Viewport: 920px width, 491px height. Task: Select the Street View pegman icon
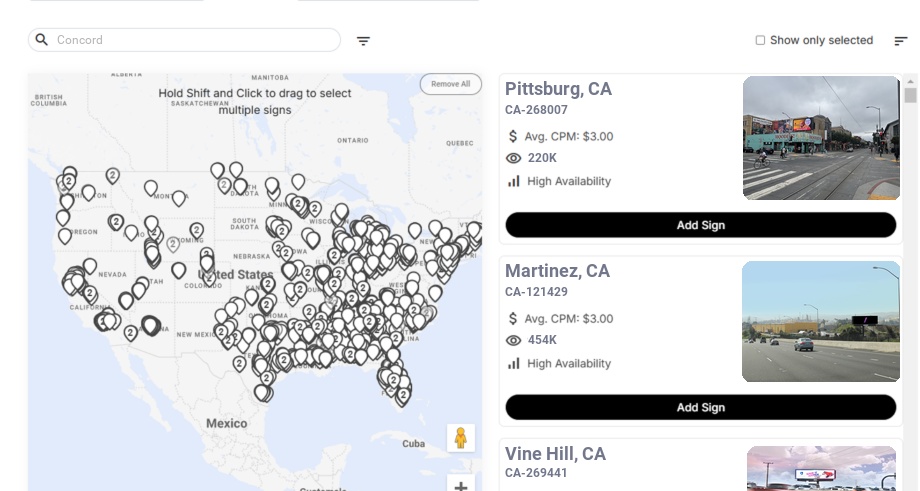point(460,438)
